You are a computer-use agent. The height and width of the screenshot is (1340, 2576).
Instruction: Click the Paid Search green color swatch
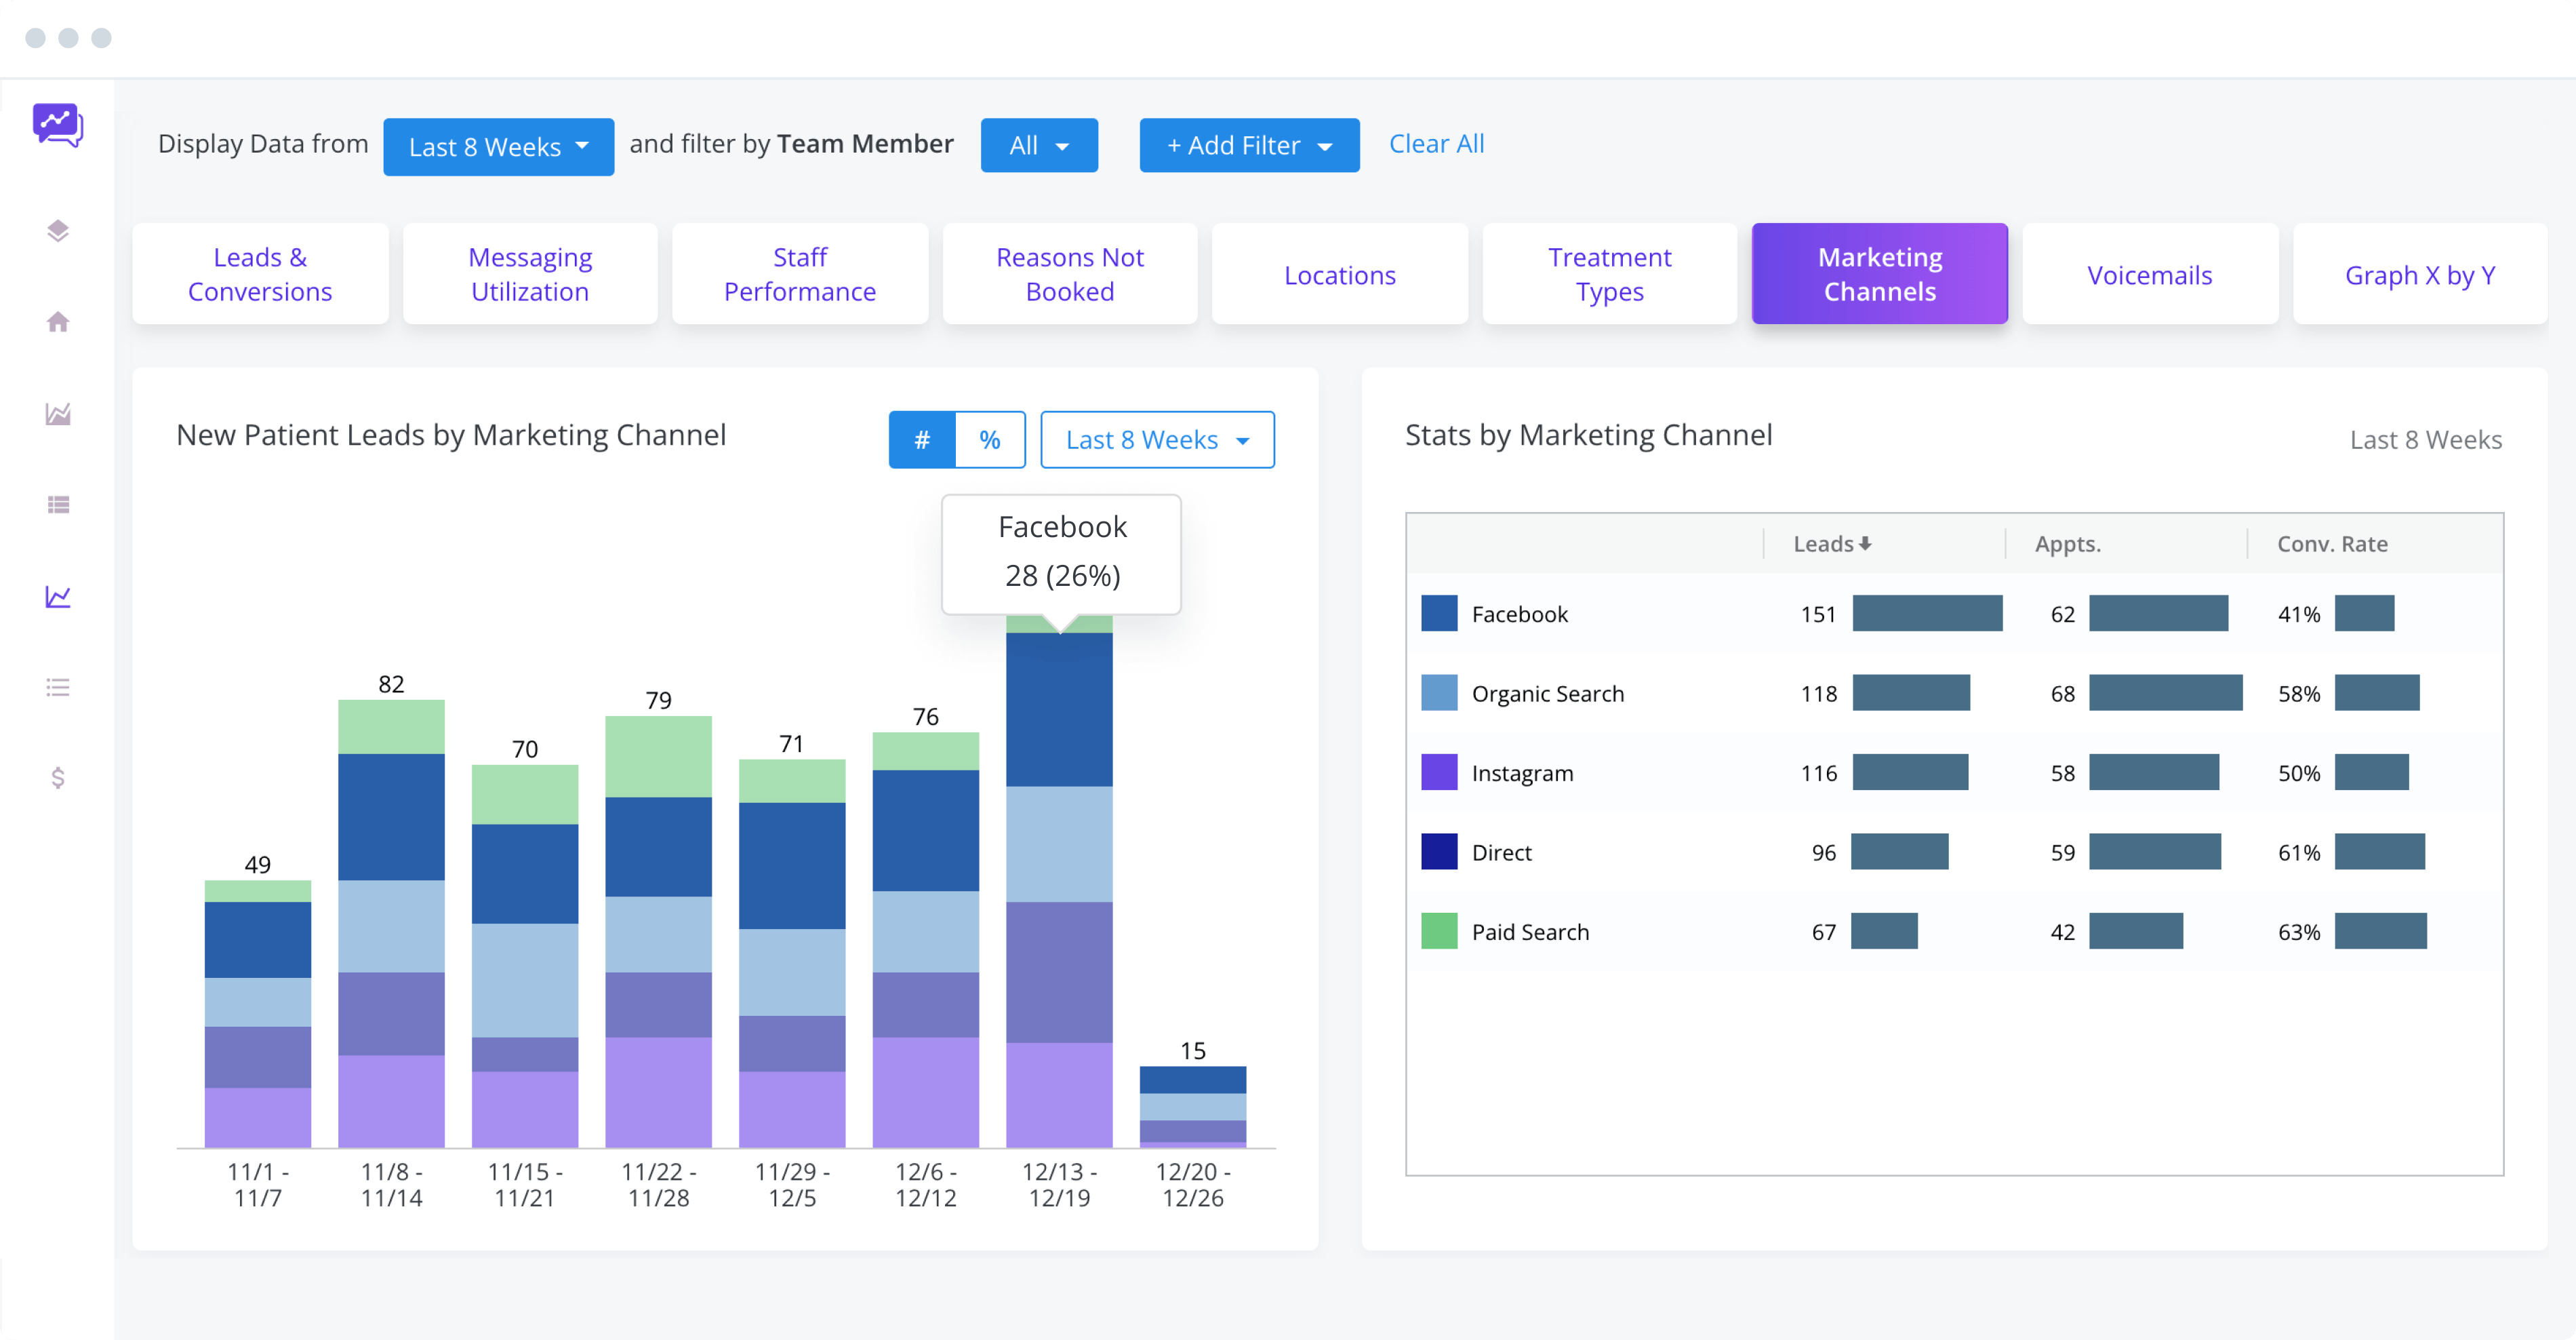point(1439,932)
